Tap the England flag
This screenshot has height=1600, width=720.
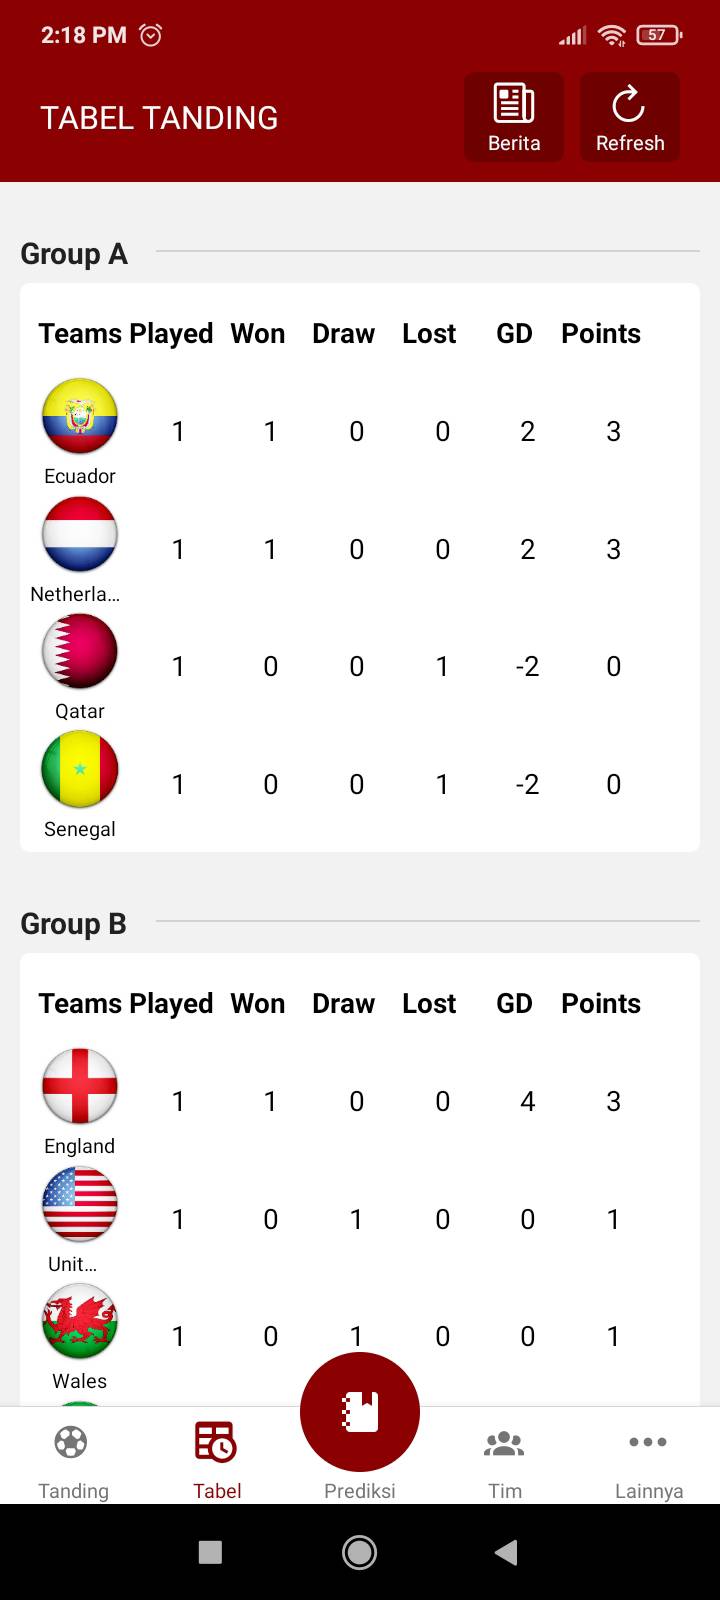coord(80,1086)
